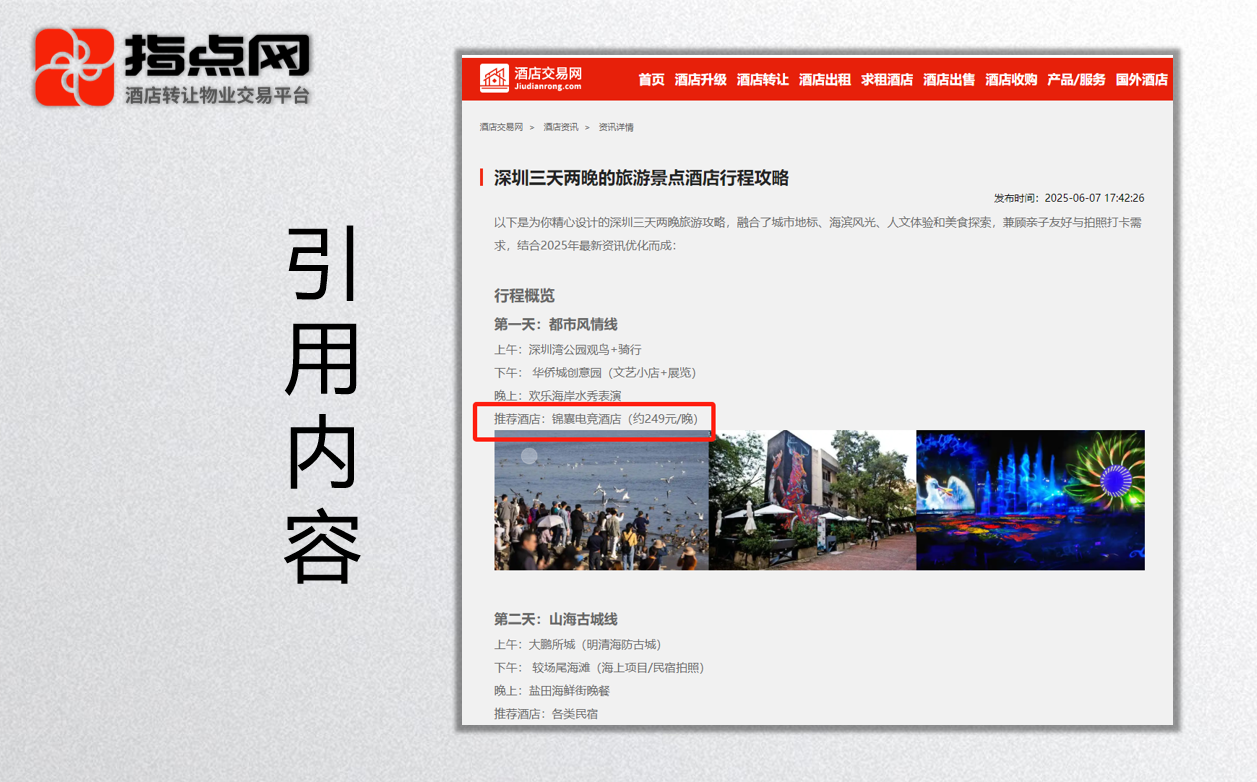
Task: Click the 酒店资讯 breadcrumb link
Action: tap(560, 127)
